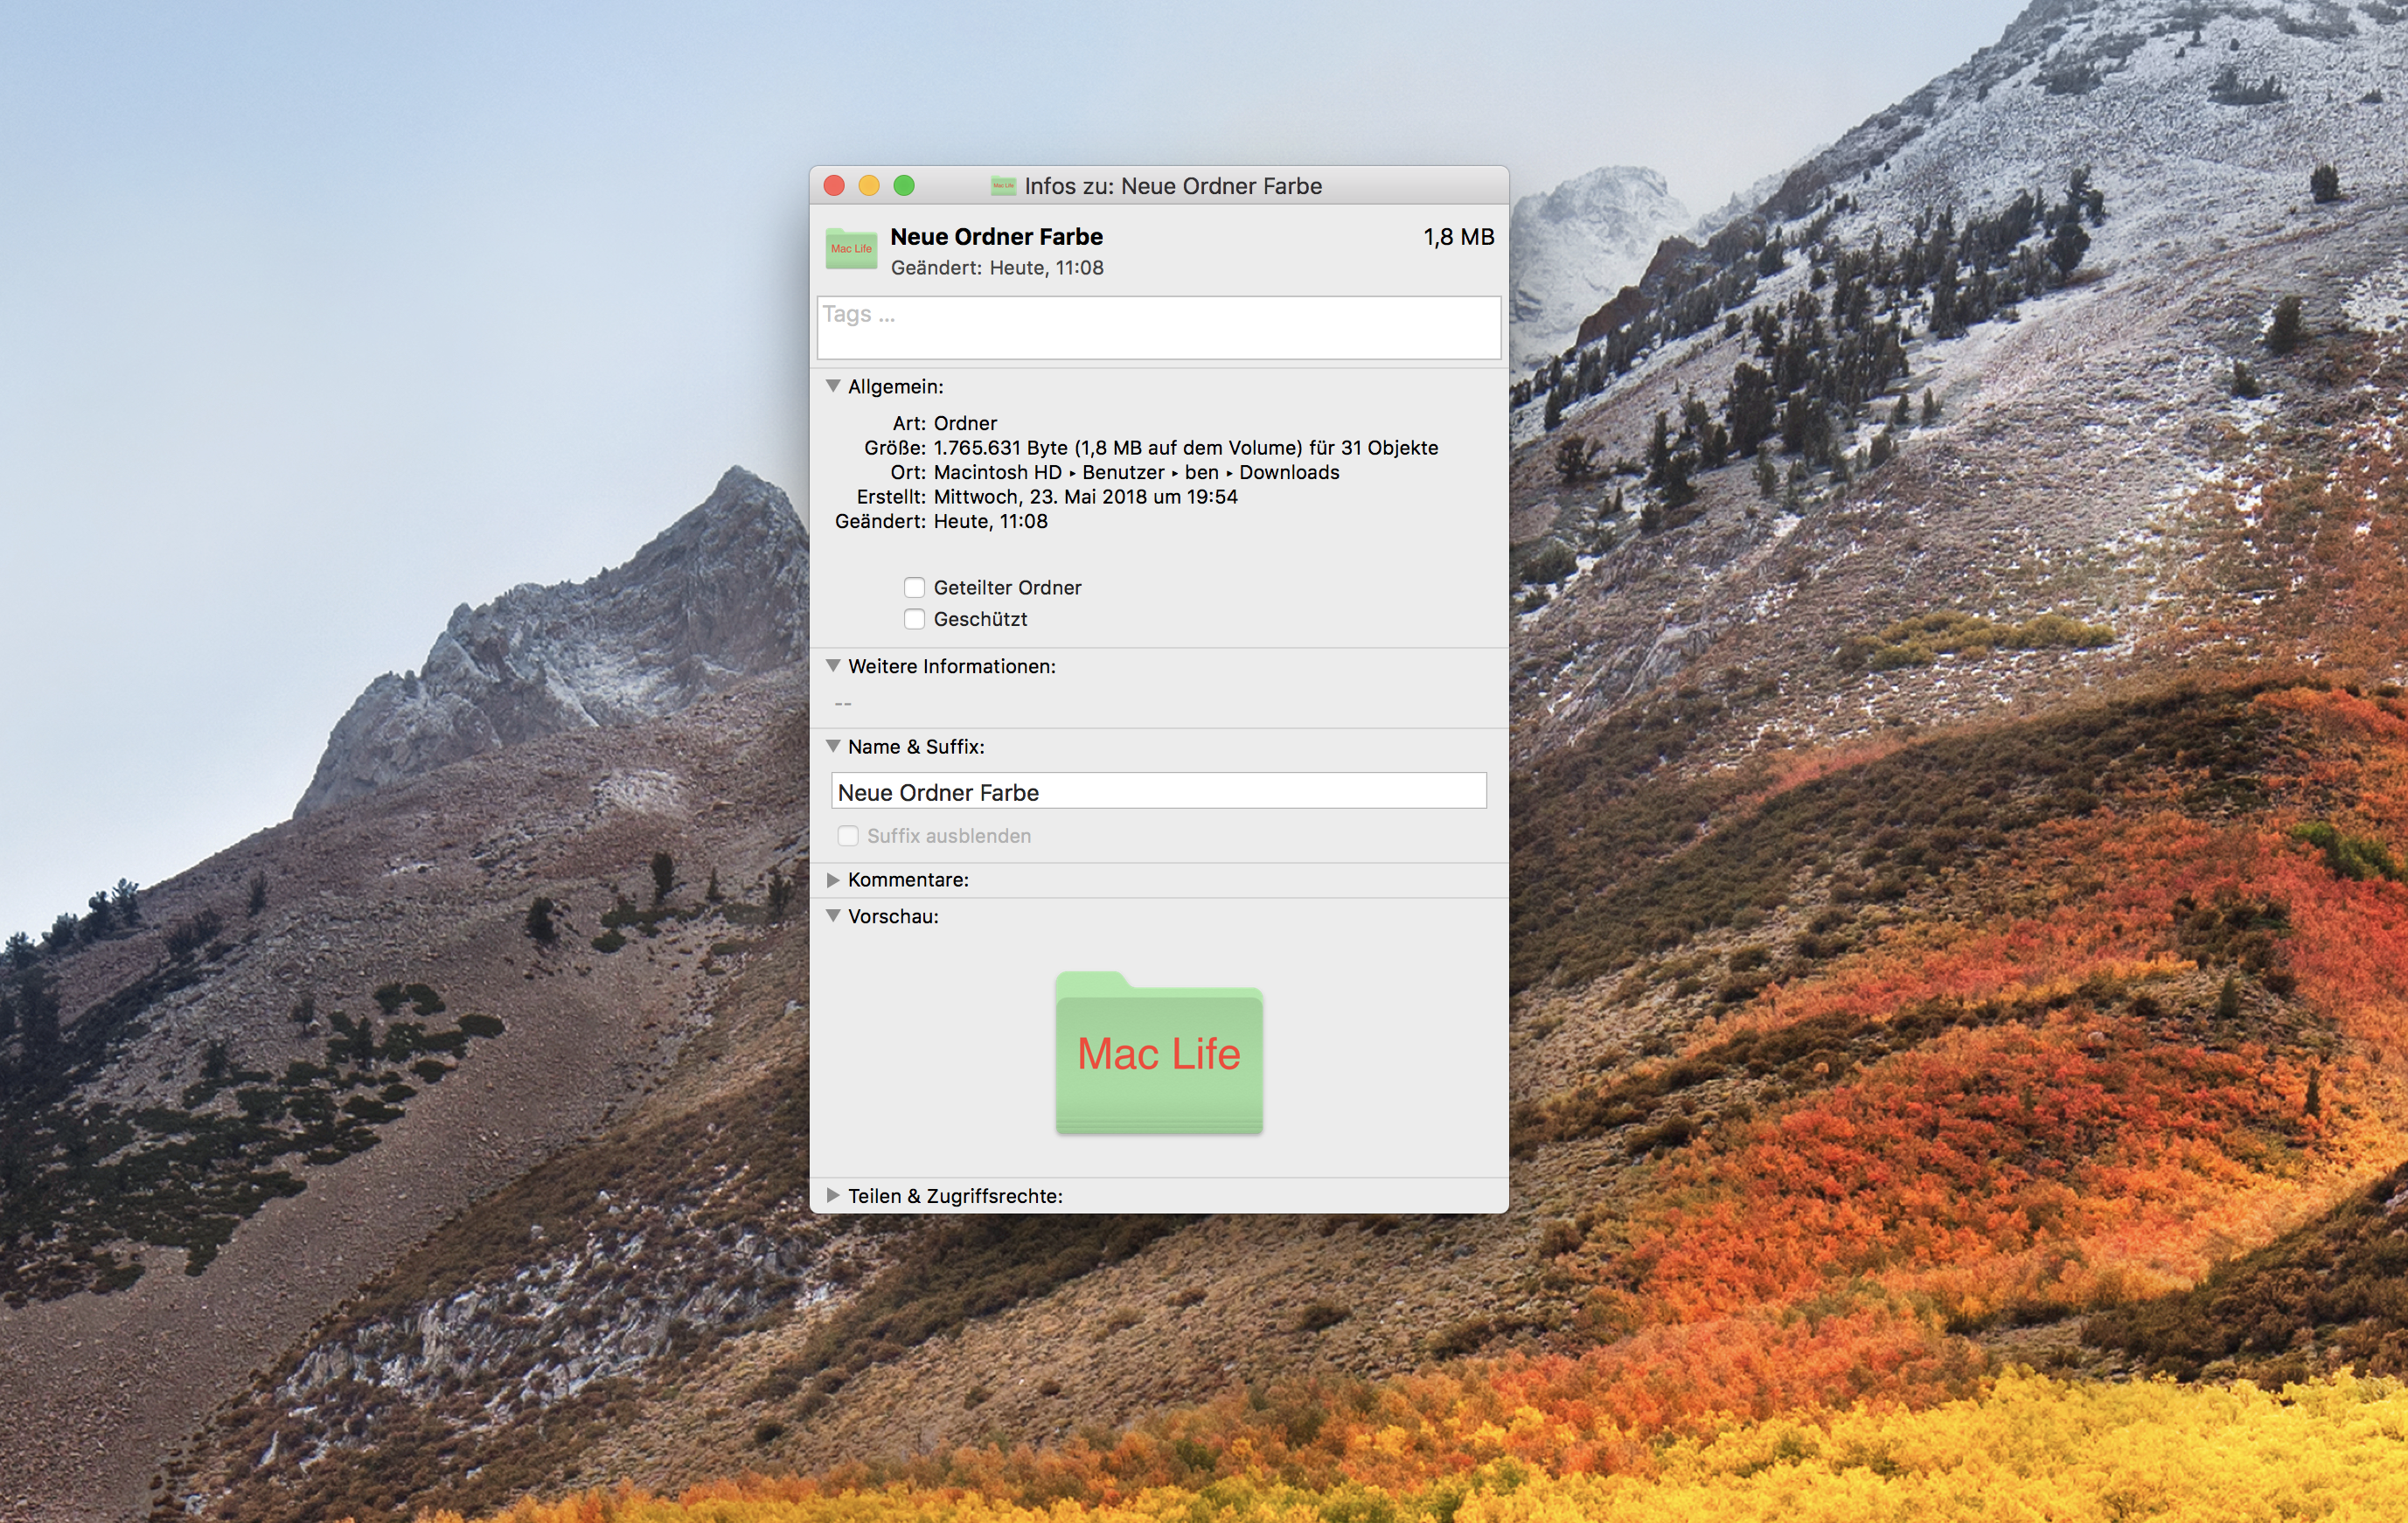Click the Downloads path segment
This screenshot has width=2408, height=1523.
click(x=1289, y=472)
